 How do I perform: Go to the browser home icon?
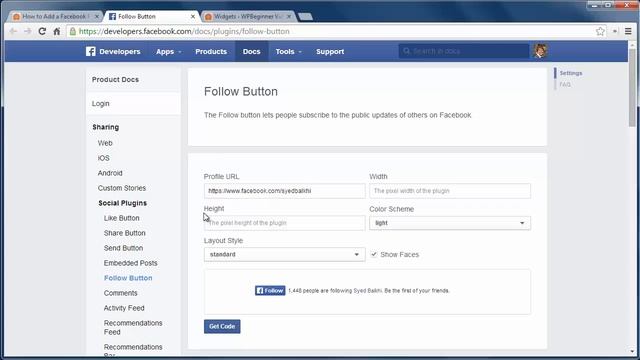click(57, 31)
